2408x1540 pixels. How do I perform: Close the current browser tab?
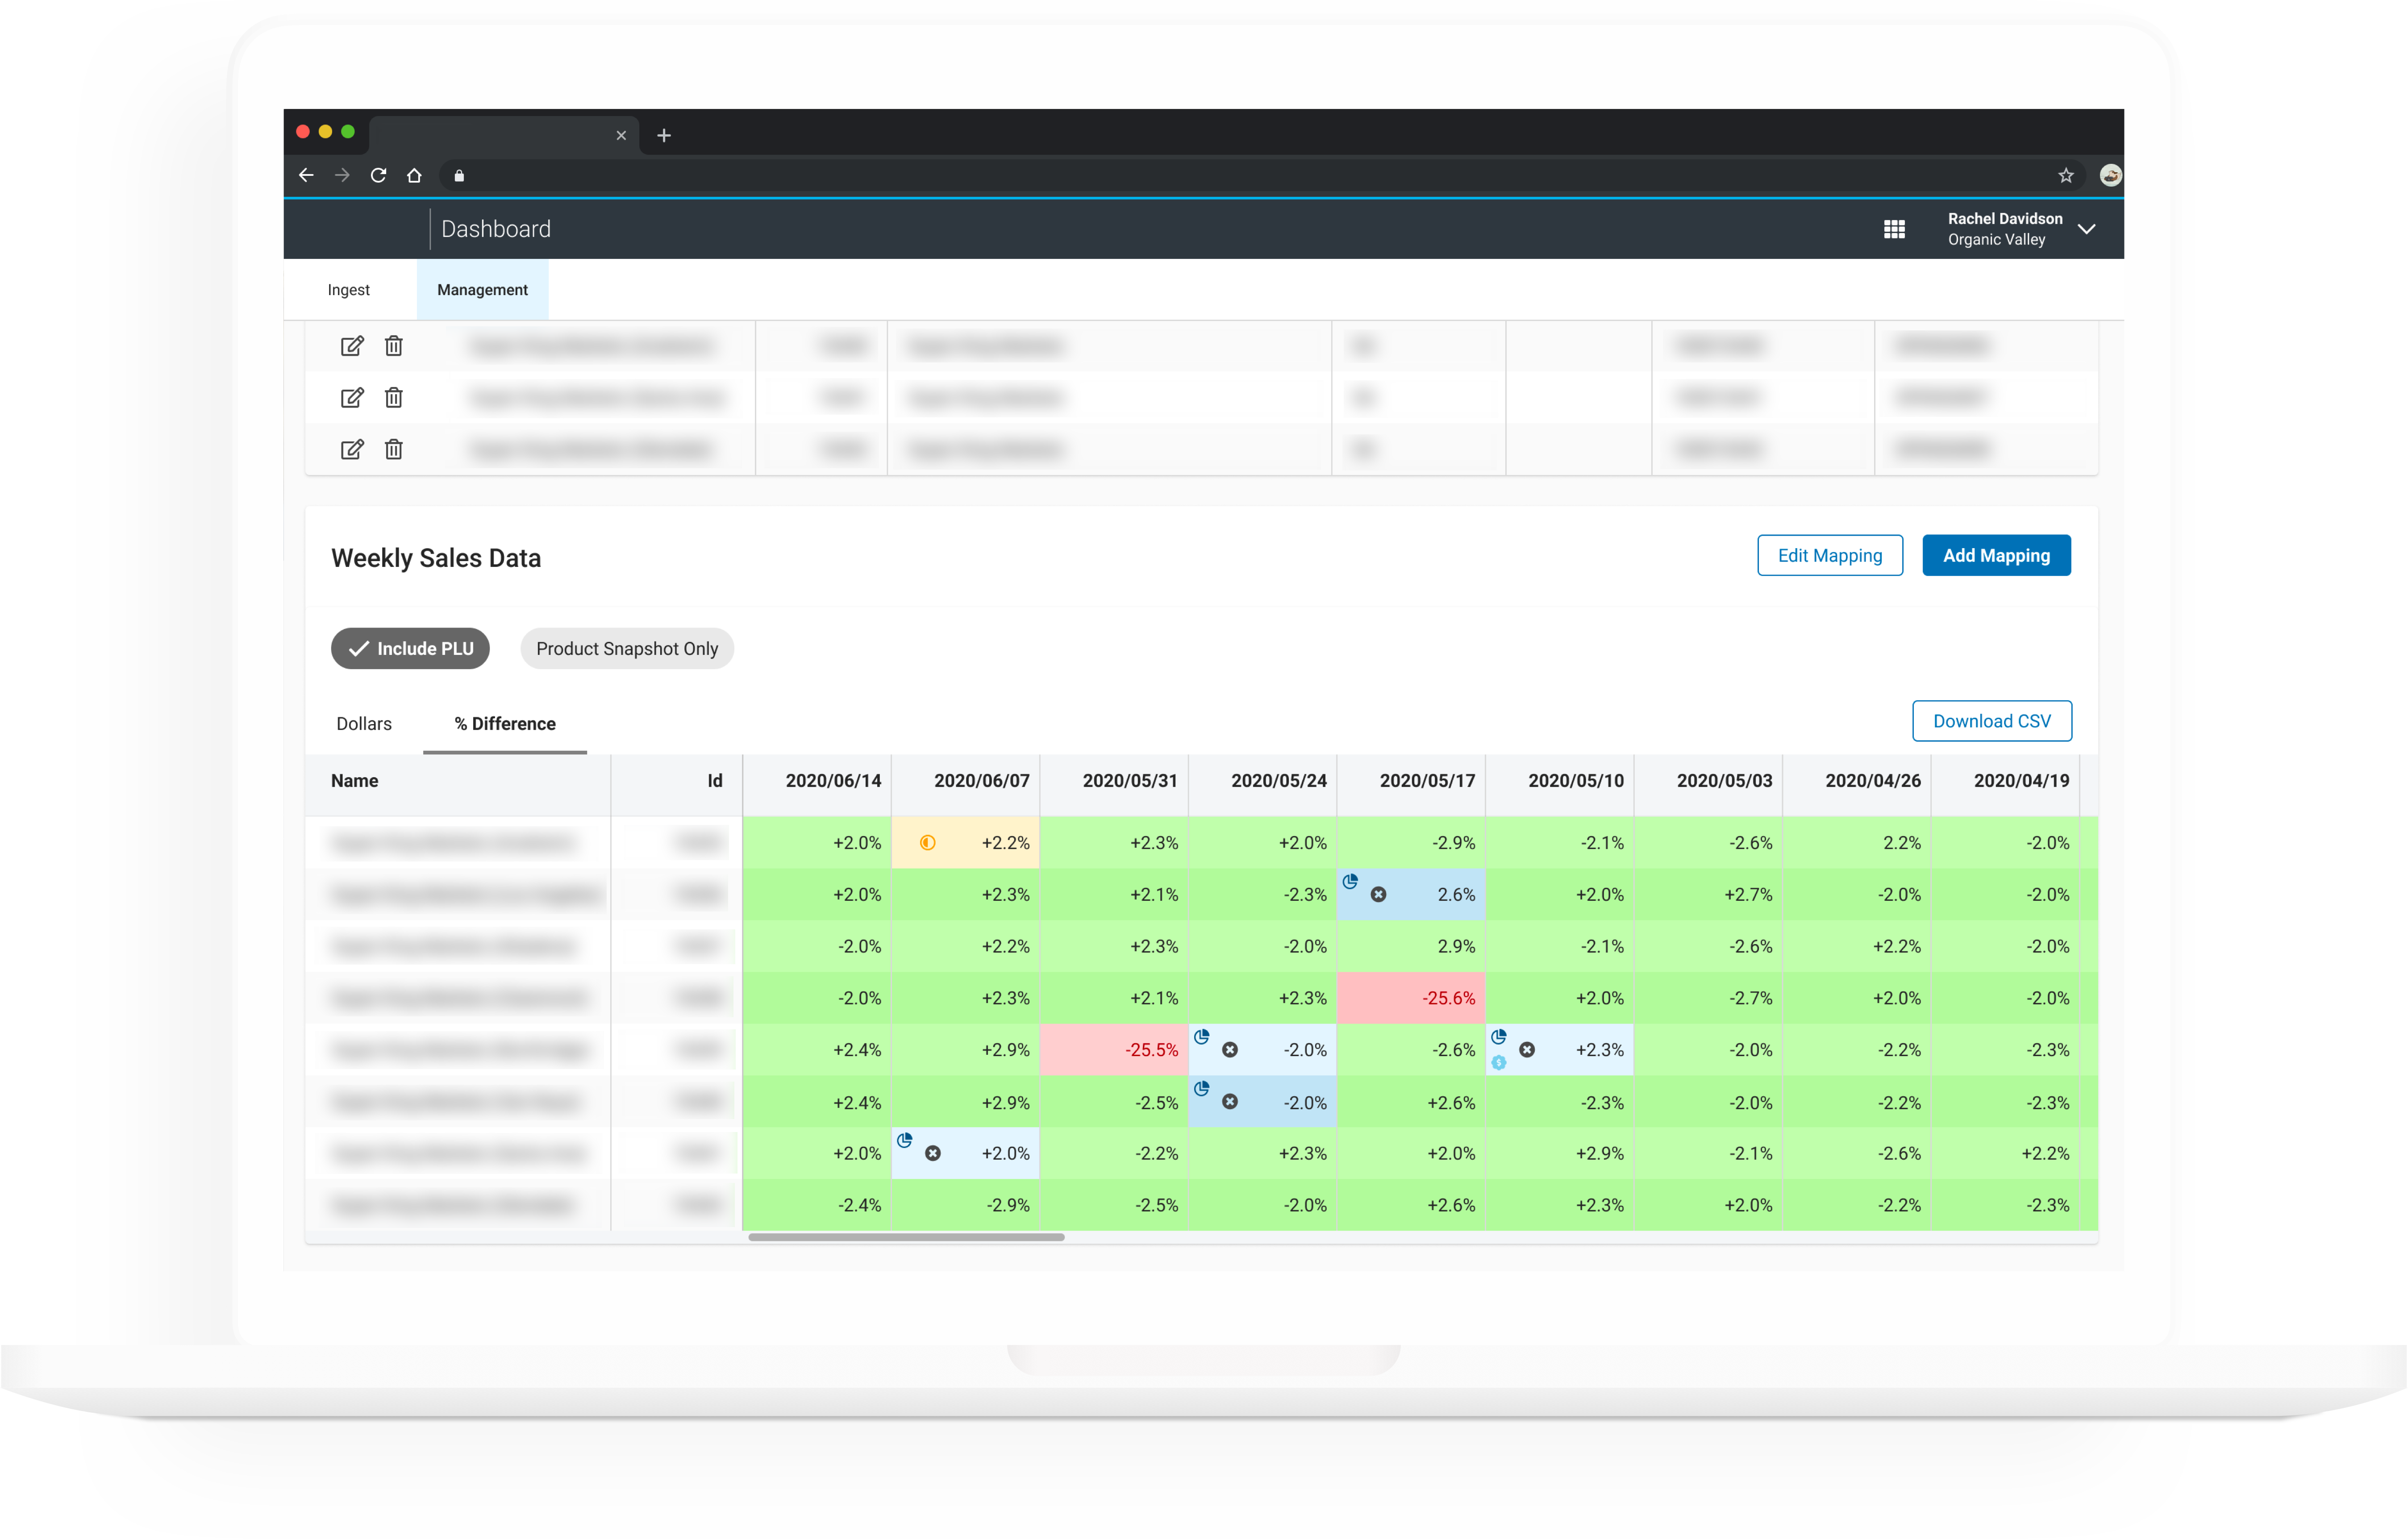point(621,136)
